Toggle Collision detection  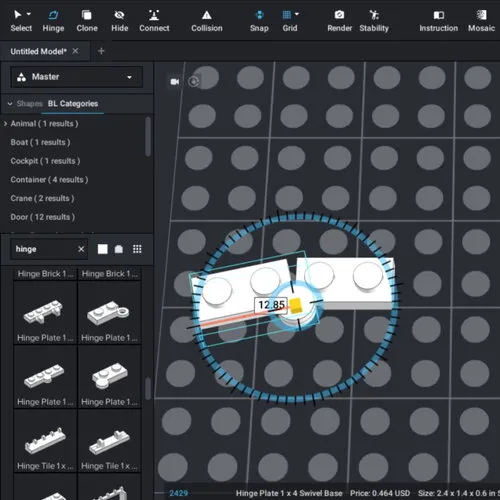tap(207, 21)
